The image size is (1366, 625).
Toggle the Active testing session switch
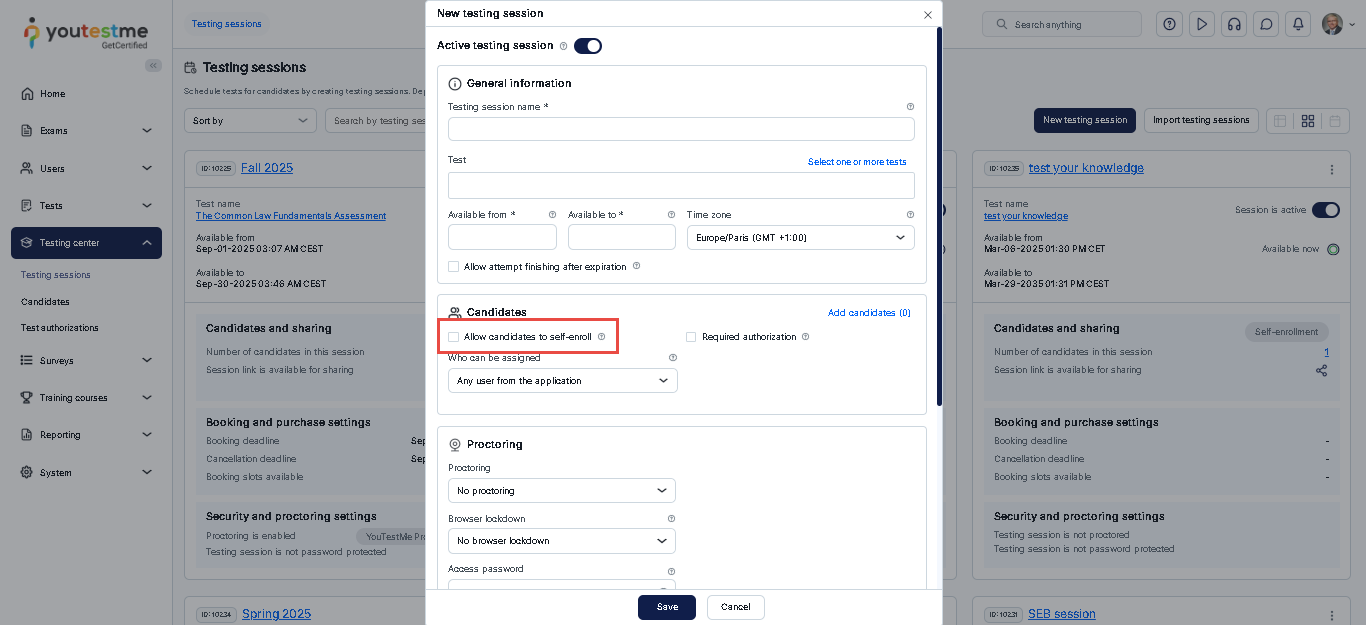[588, 46]
